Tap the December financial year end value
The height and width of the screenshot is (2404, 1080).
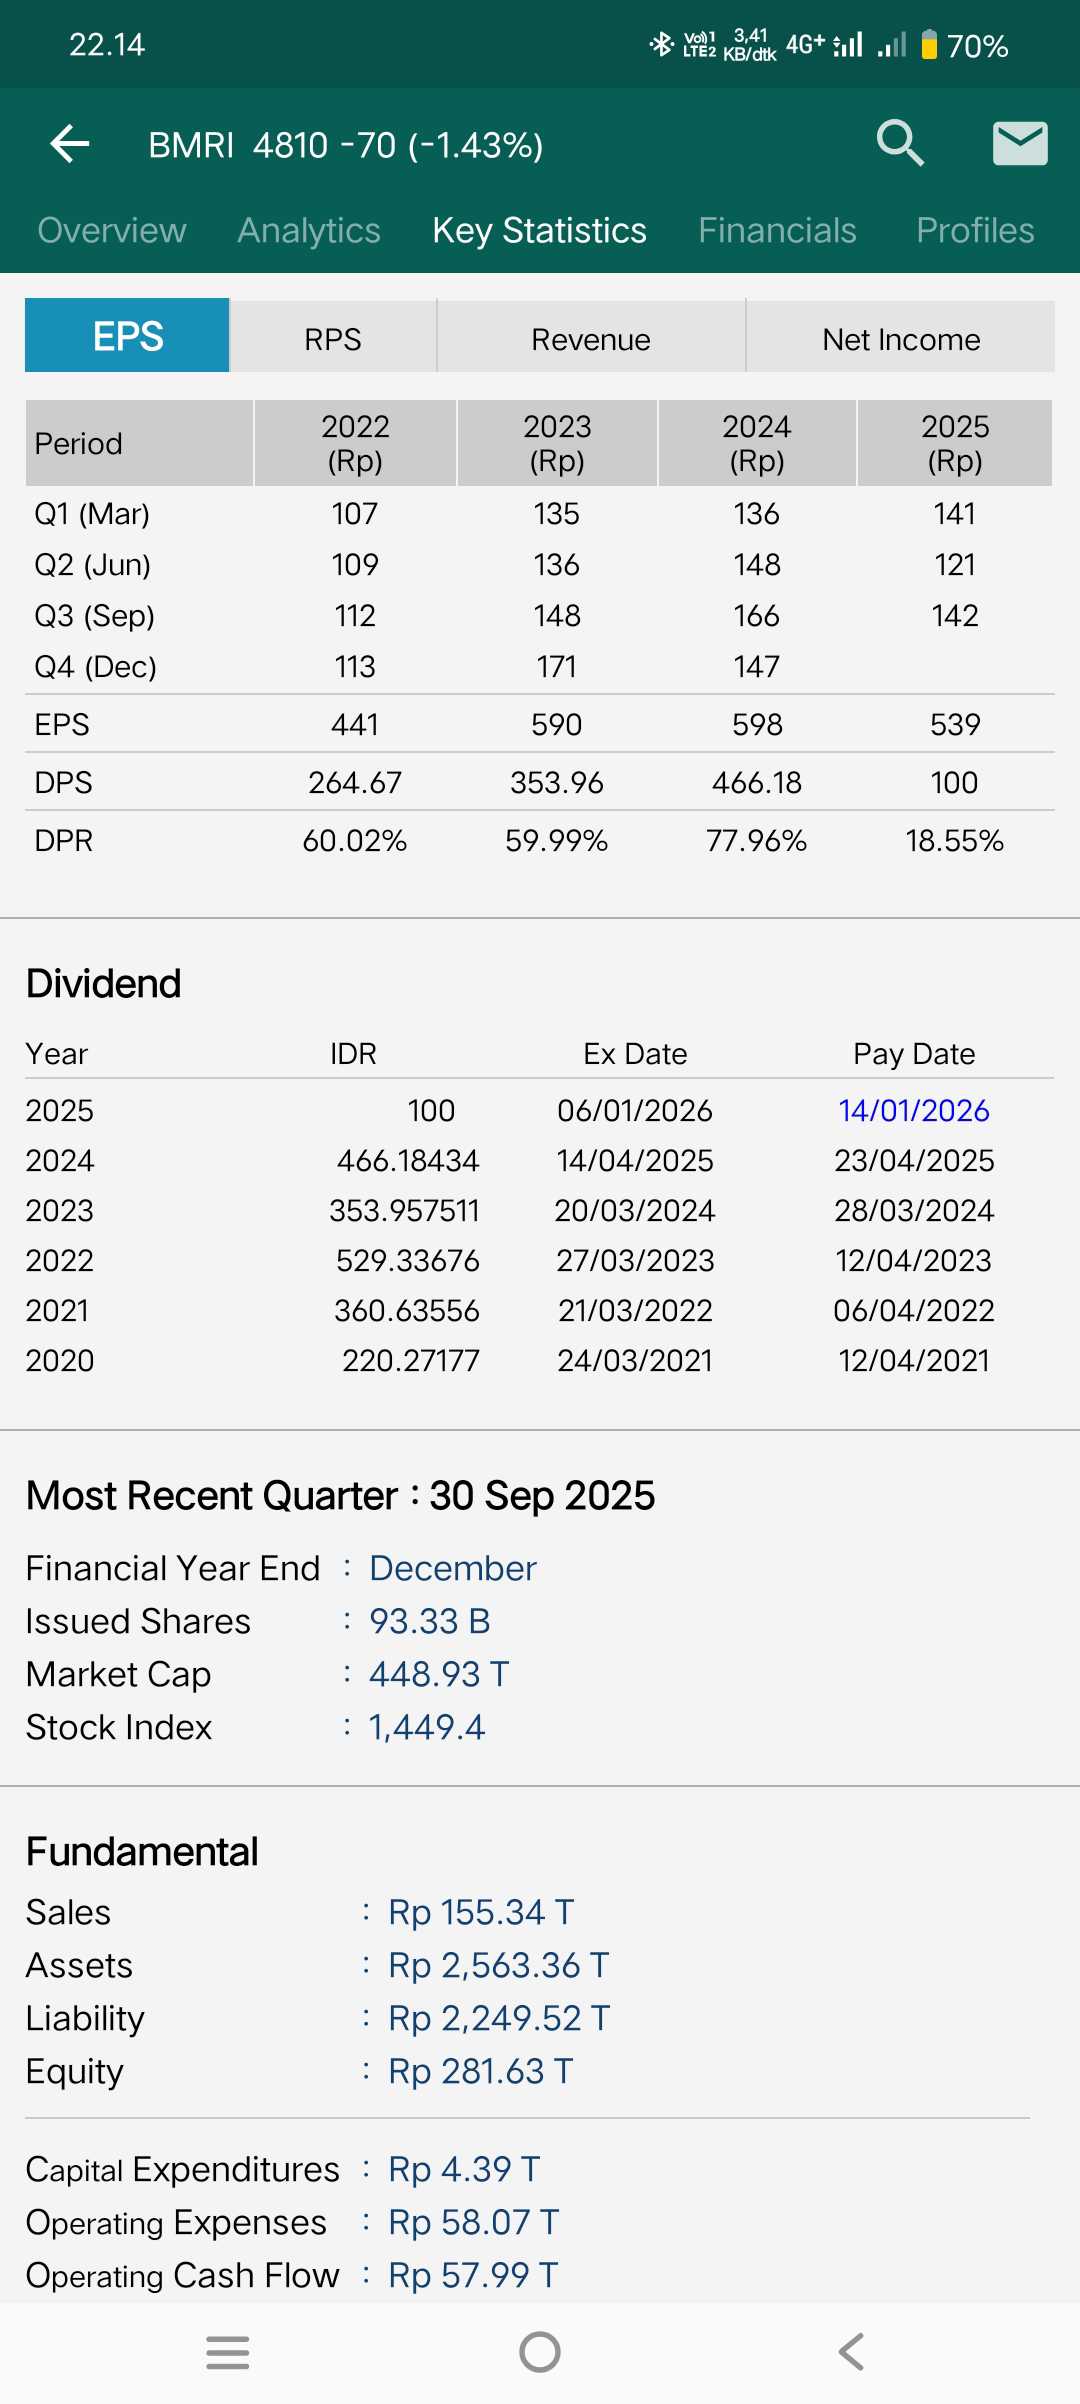452,1568
